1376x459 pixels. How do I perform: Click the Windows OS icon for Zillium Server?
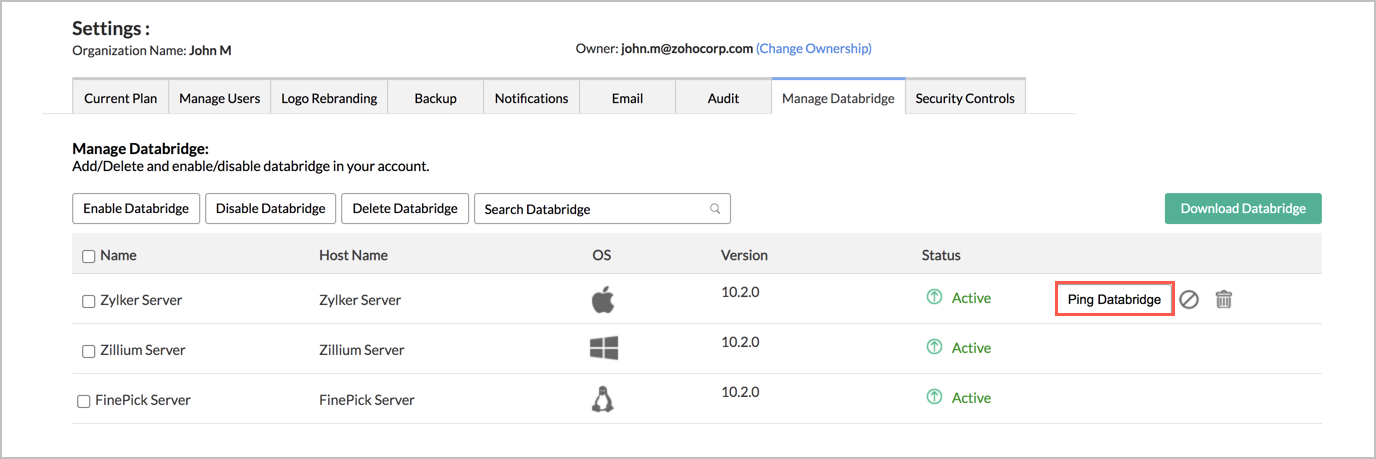point(604,348)
